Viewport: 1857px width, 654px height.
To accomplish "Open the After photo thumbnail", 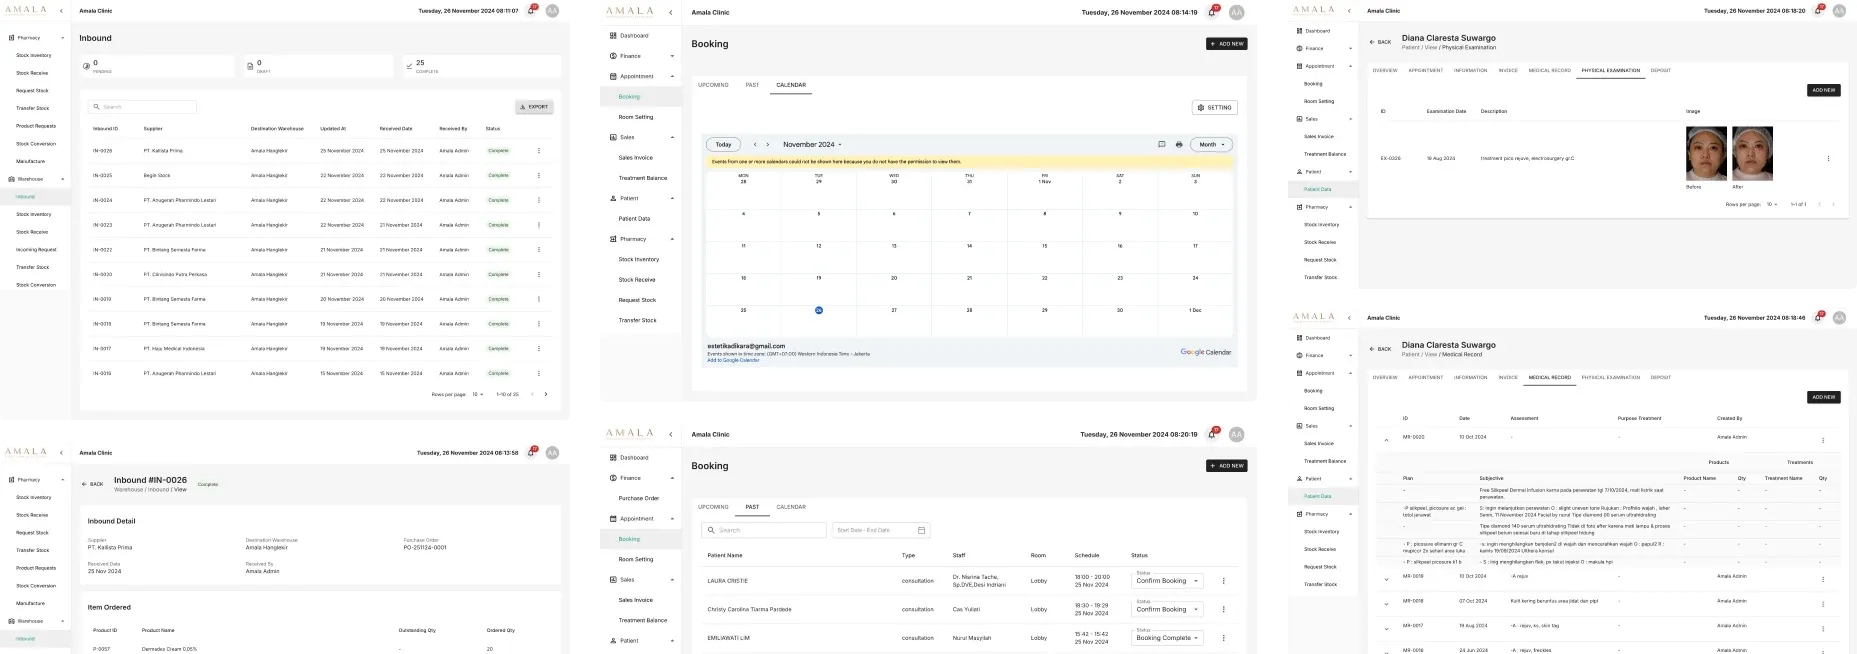I will click(x=1752, y=153).
